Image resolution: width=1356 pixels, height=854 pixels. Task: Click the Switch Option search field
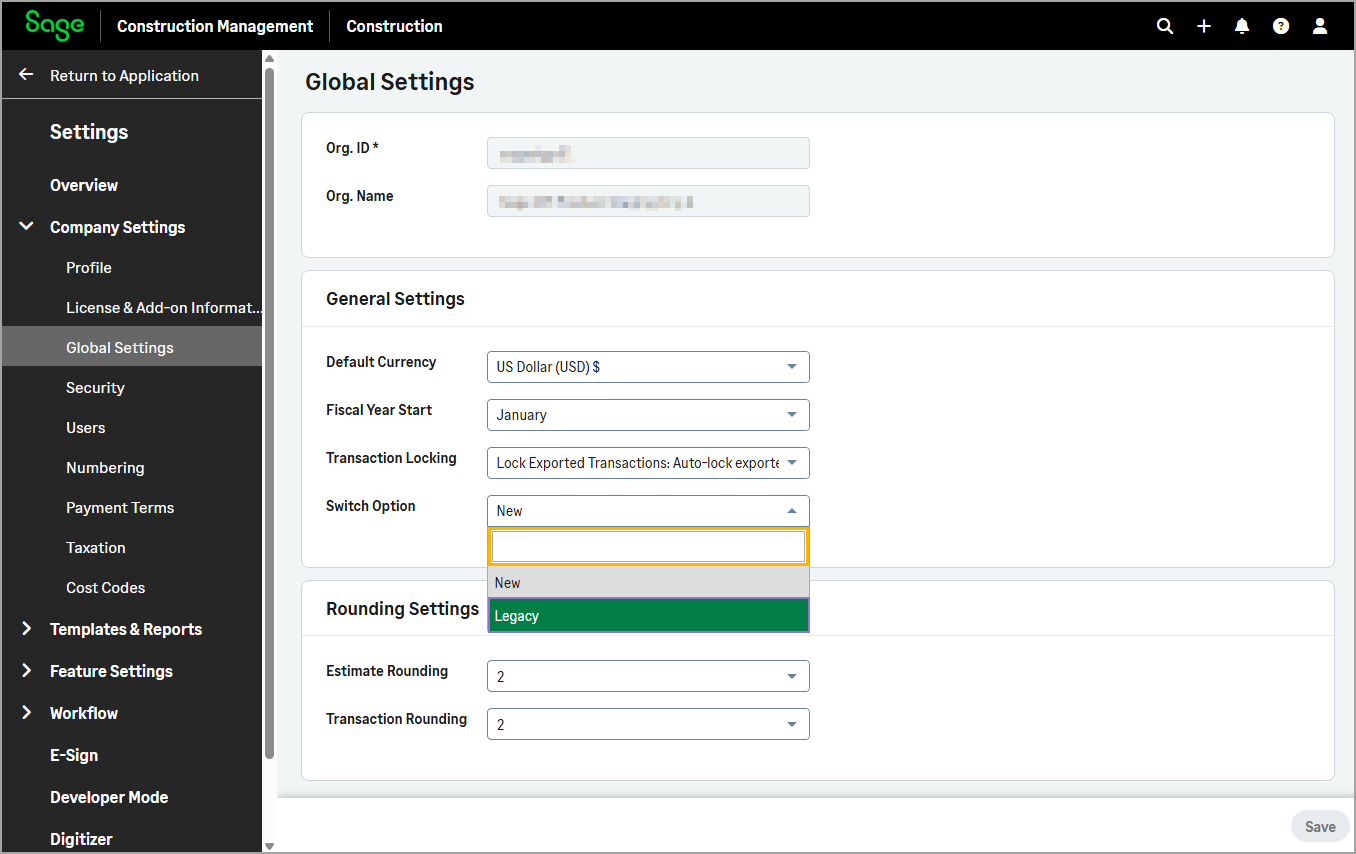648,547
